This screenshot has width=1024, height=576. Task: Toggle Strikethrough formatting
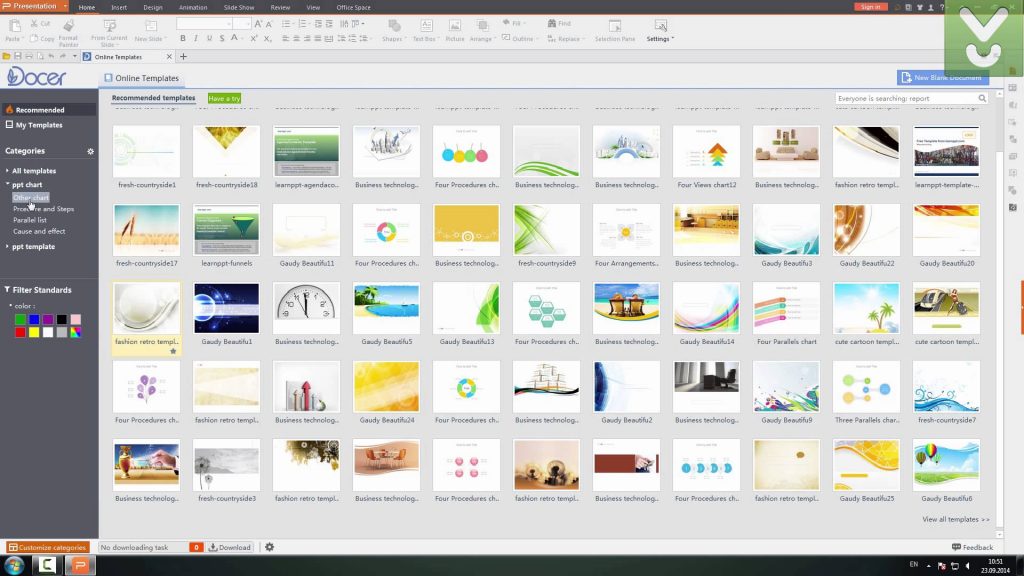point(222,39)
